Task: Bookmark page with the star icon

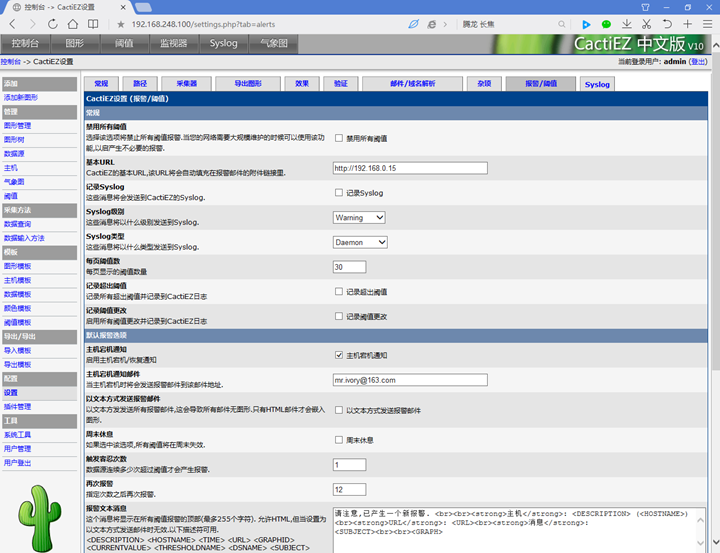Action: (x=121, y=24)
